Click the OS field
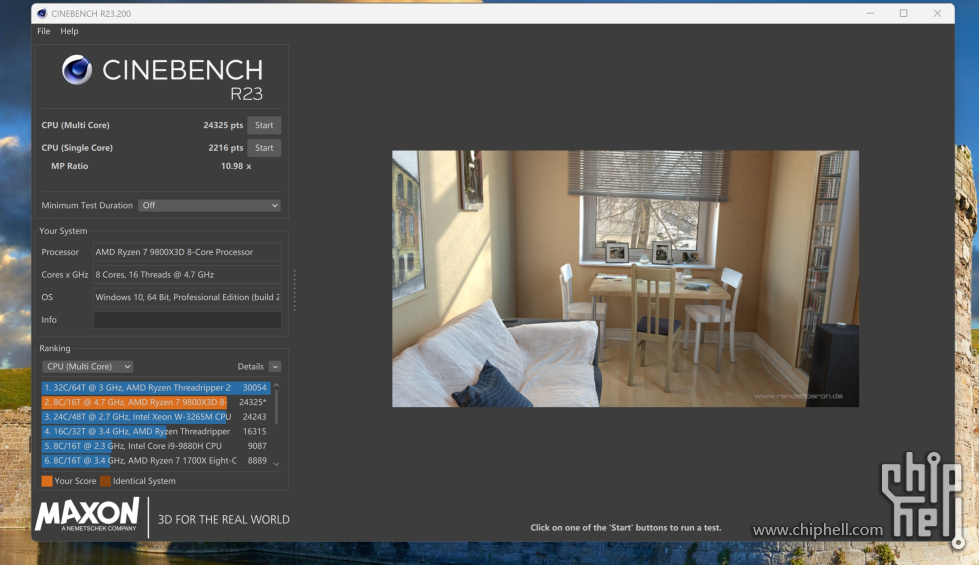 187,297
